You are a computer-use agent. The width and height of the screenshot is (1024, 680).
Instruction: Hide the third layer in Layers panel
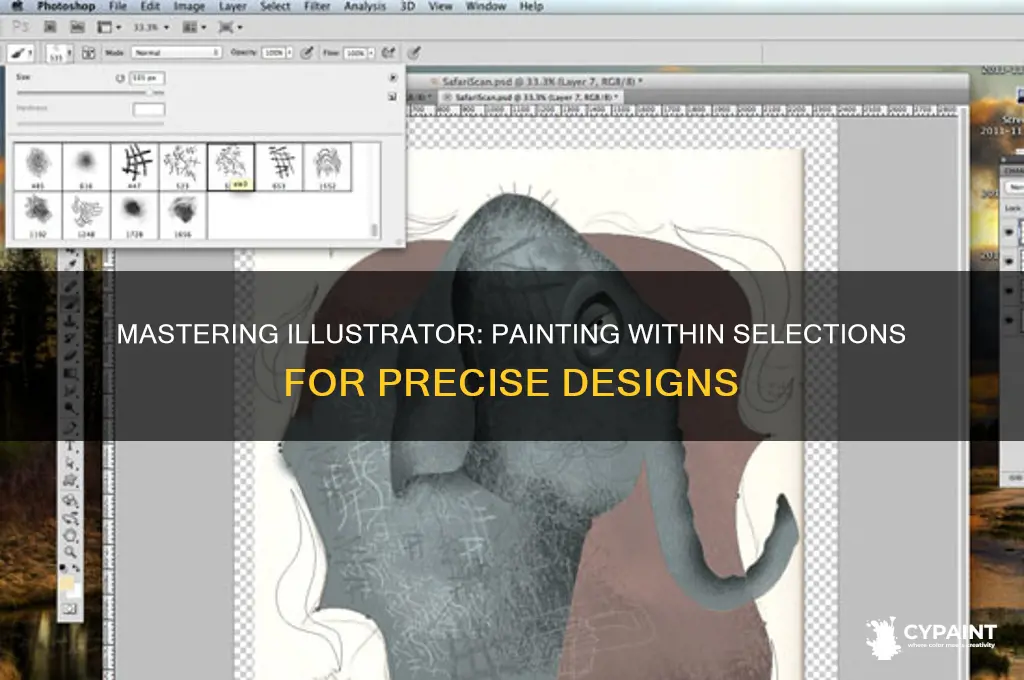tap(1009, 290)
